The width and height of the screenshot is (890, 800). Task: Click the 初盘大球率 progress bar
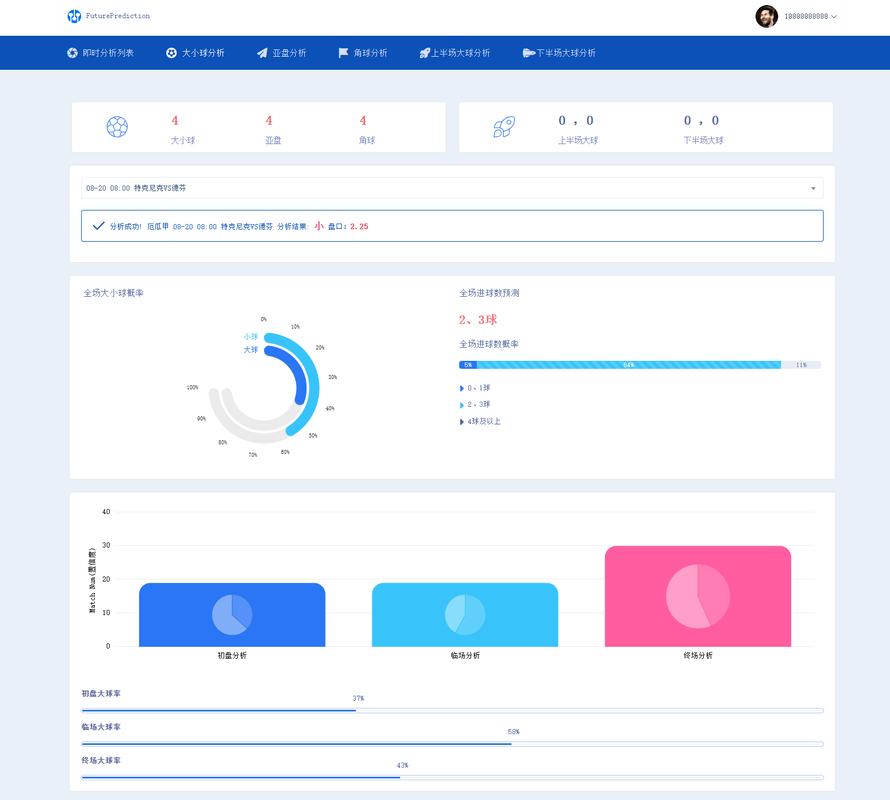(452, 710)
